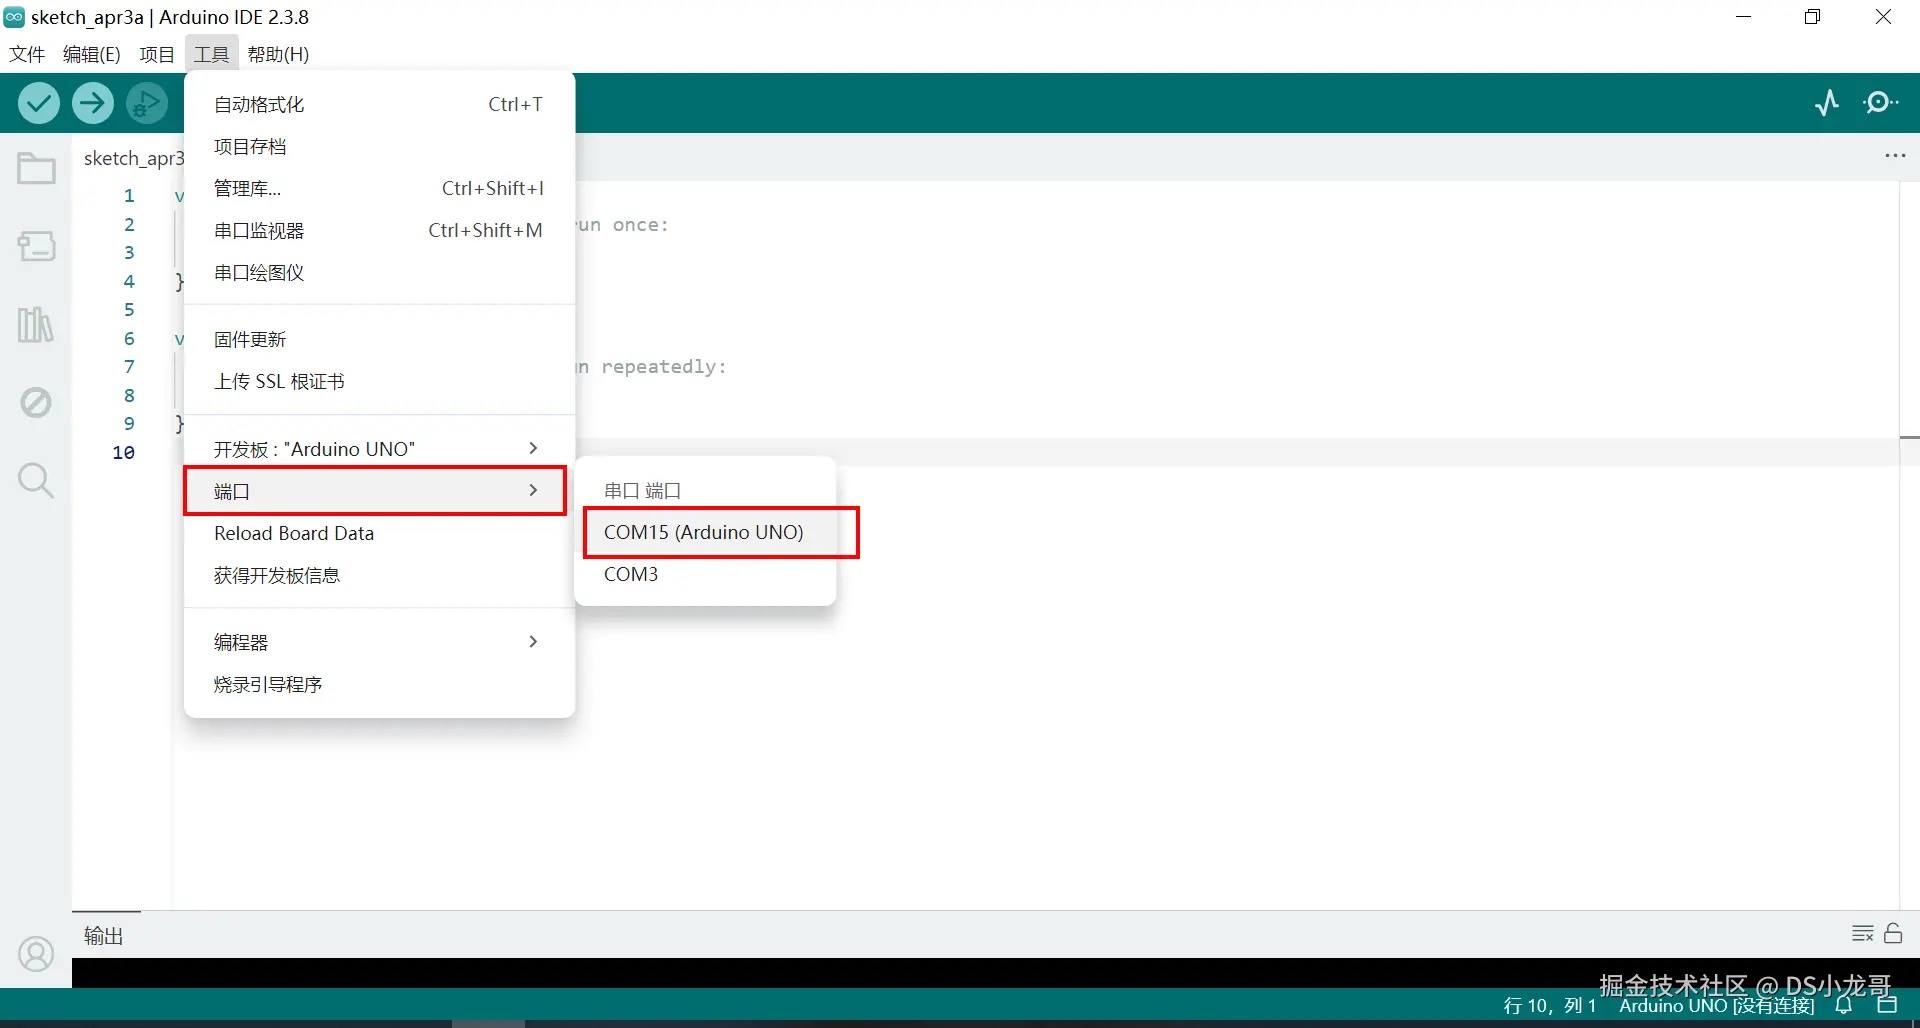The height and width of the screenshot is (1028, 1920).
Task: Toggle the output scroll lock icon
Action: point(1893,933)
